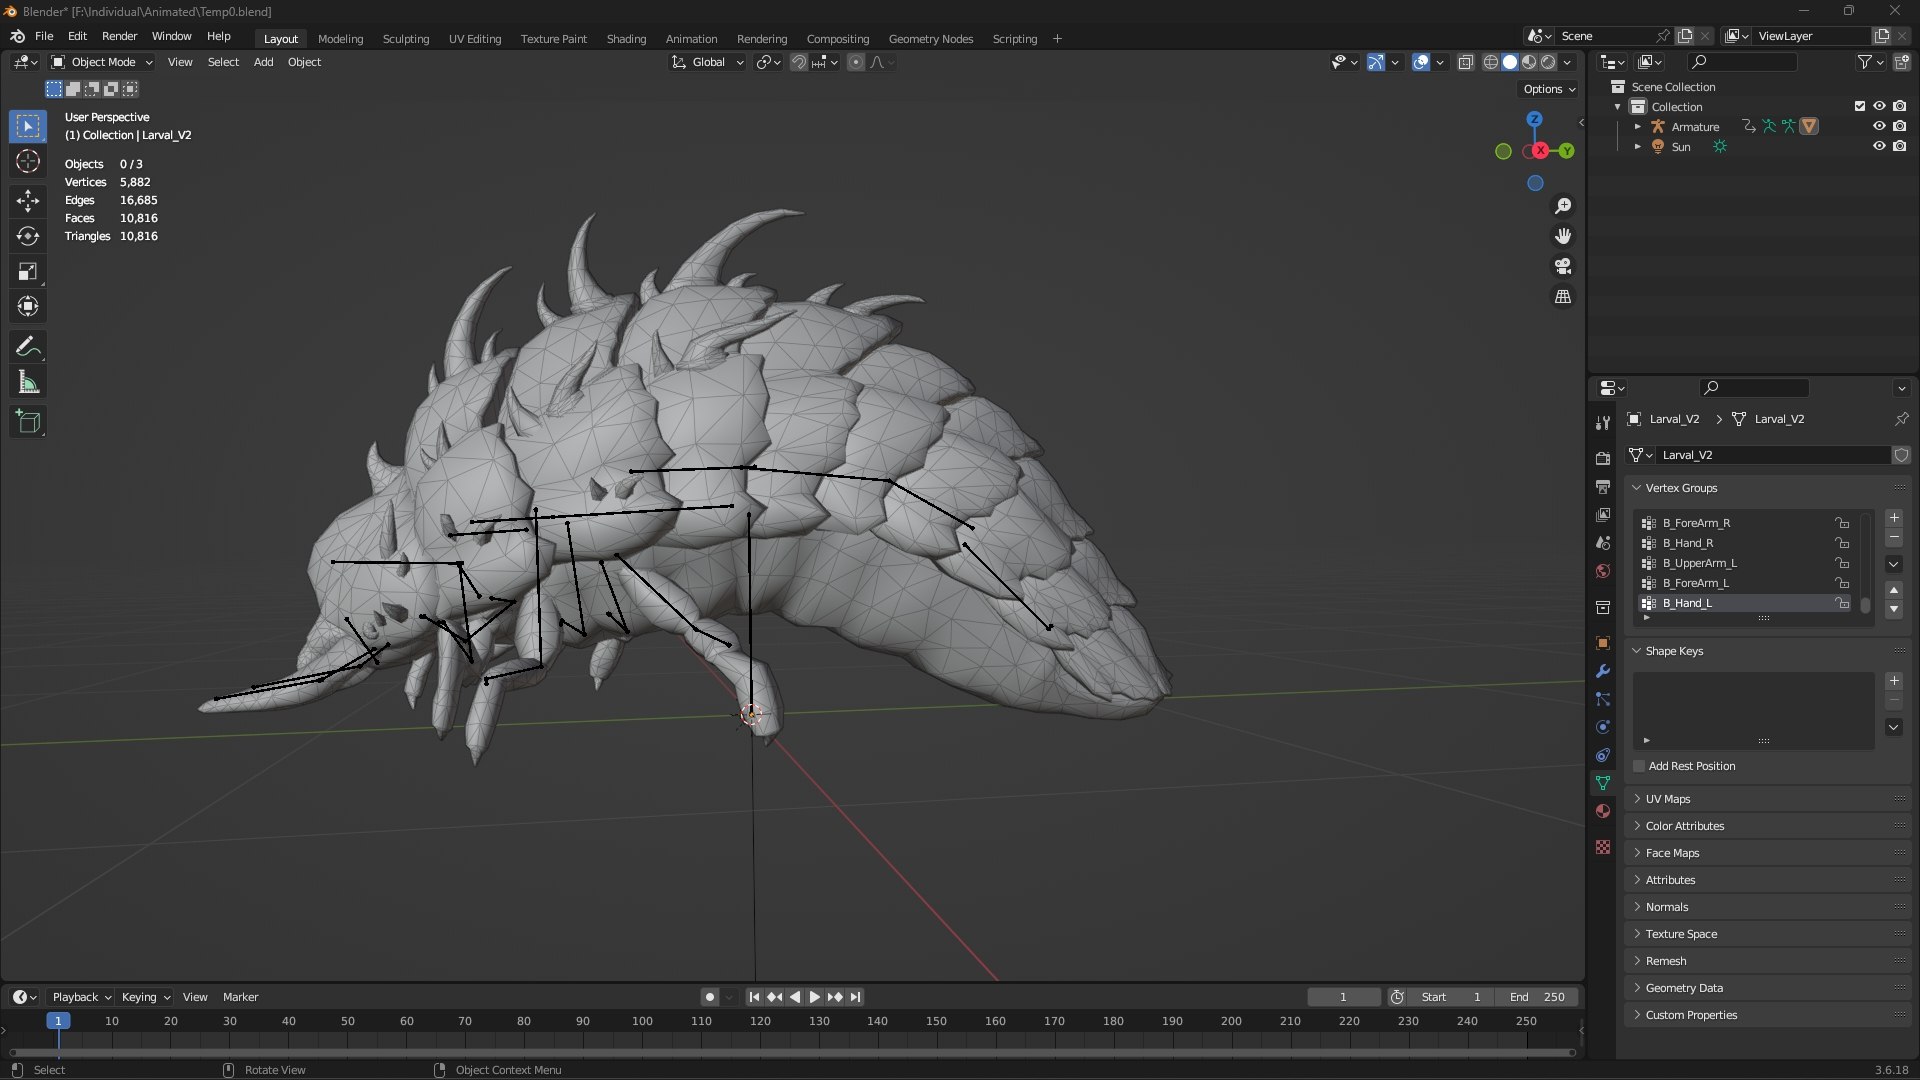
Task: Expand the Armature tree item
Action: point(1637,127)
